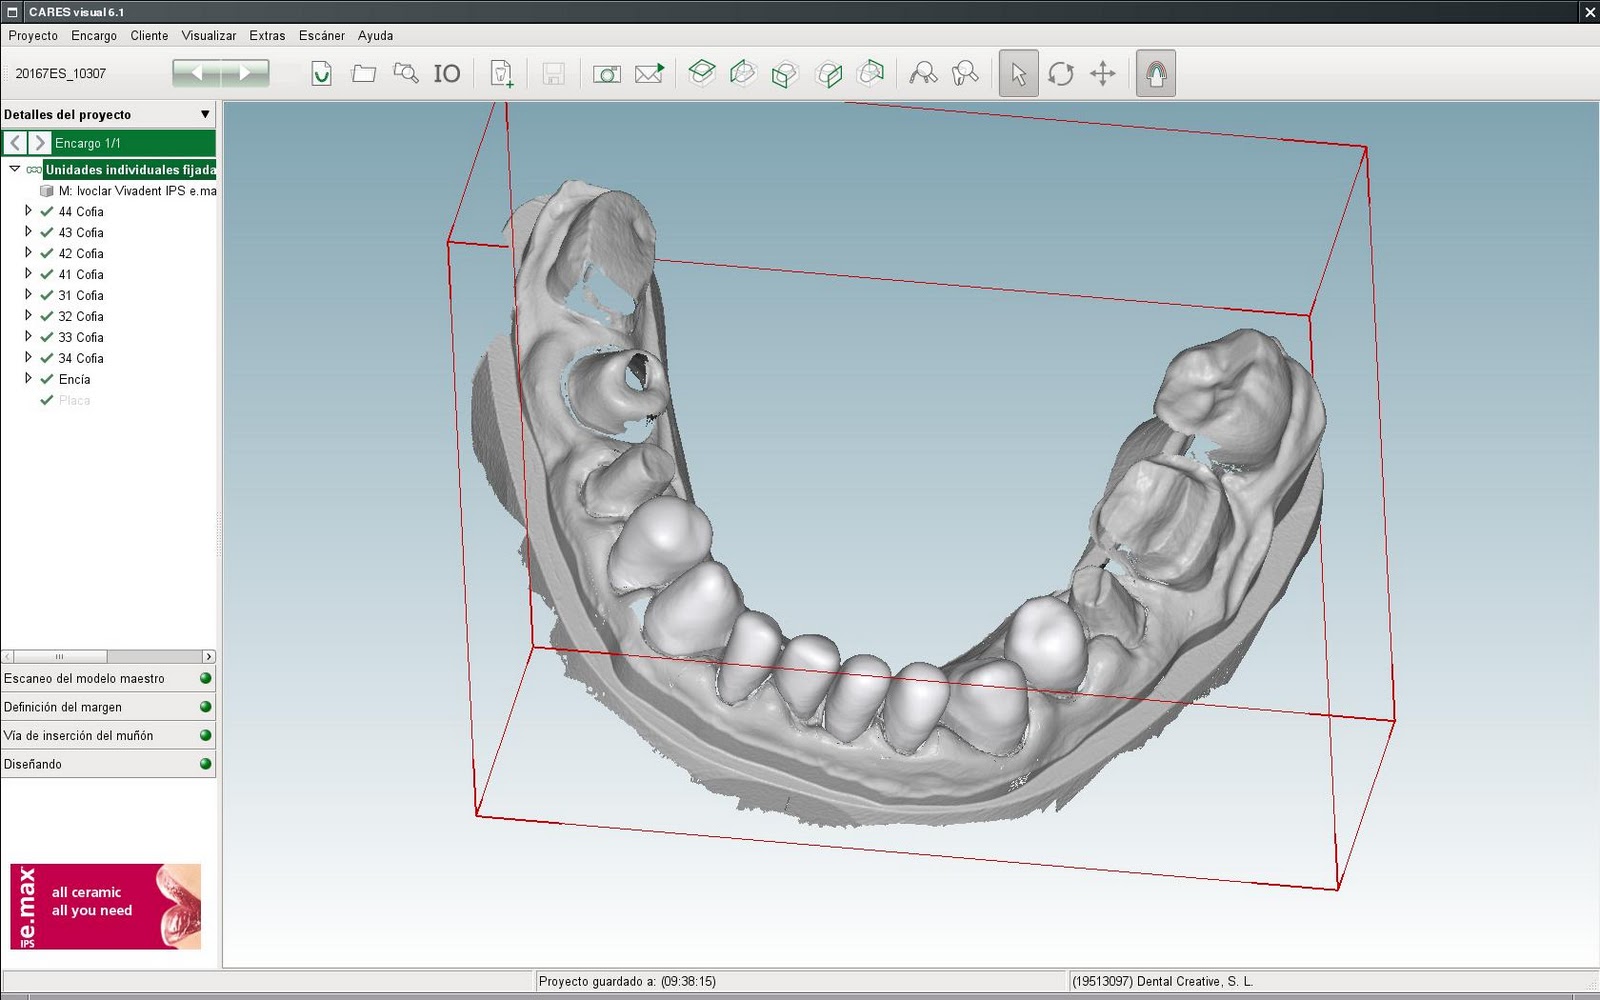The height and width of the screenshot is (1000, 1600).
Task: Open the Visualizar menu
Action: 207,35
